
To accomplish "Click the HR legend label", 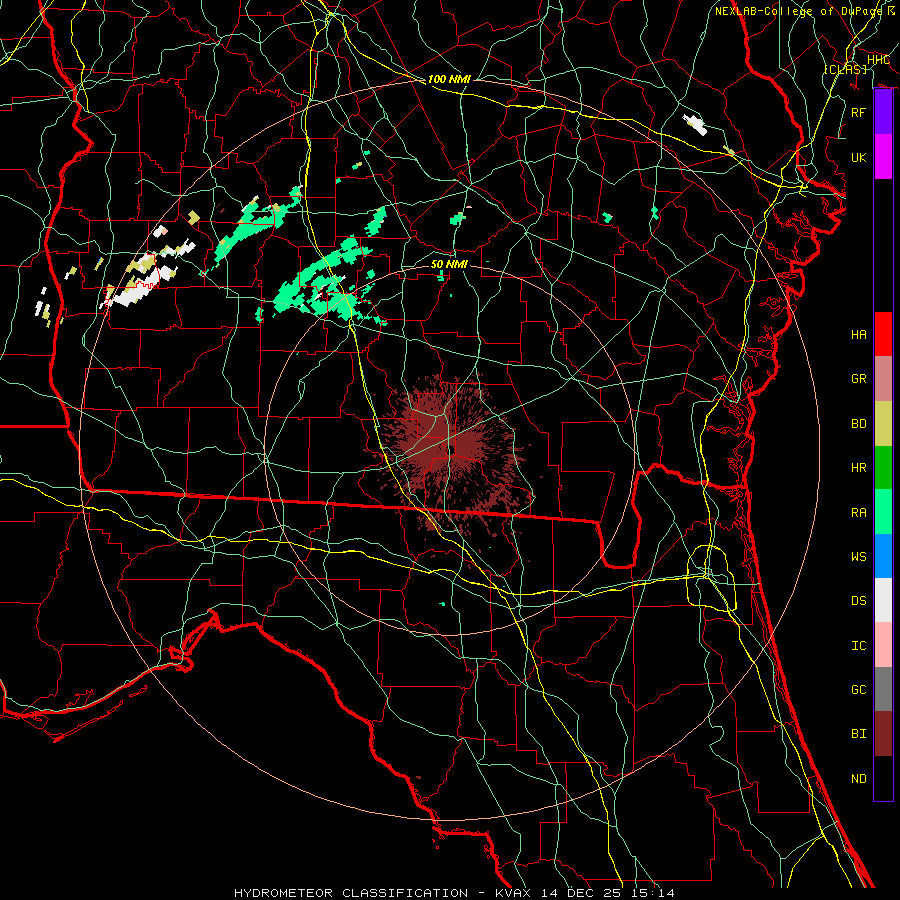I will (859, 468).
